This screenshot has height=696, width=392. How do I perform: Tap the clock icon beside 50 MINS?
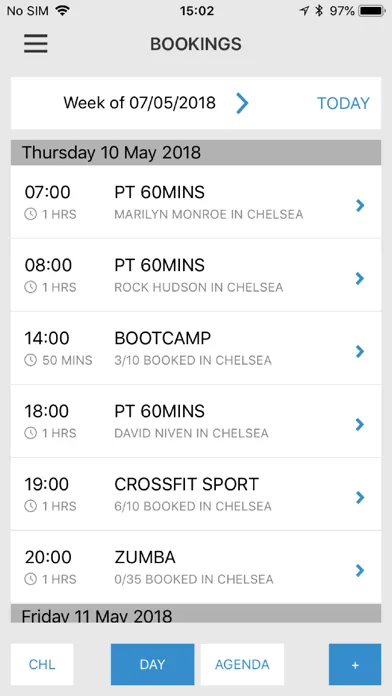point(30,360)
